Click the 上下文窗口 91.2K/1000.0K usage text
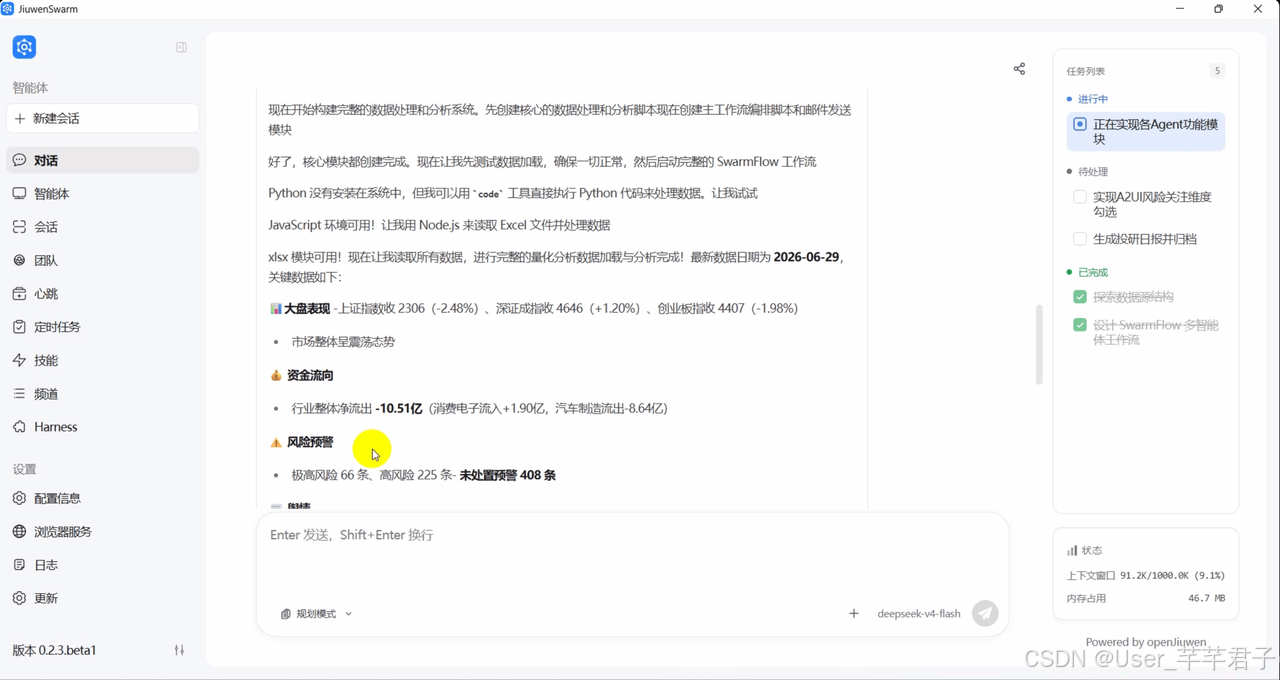This screenshot has height=680, width=1280. click(1146, 576)
